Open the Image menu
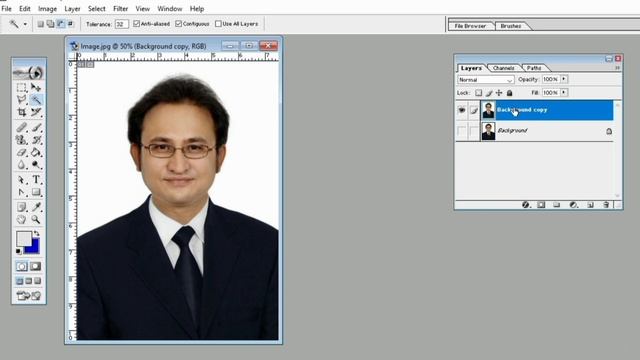 click(x=47, y=9)
